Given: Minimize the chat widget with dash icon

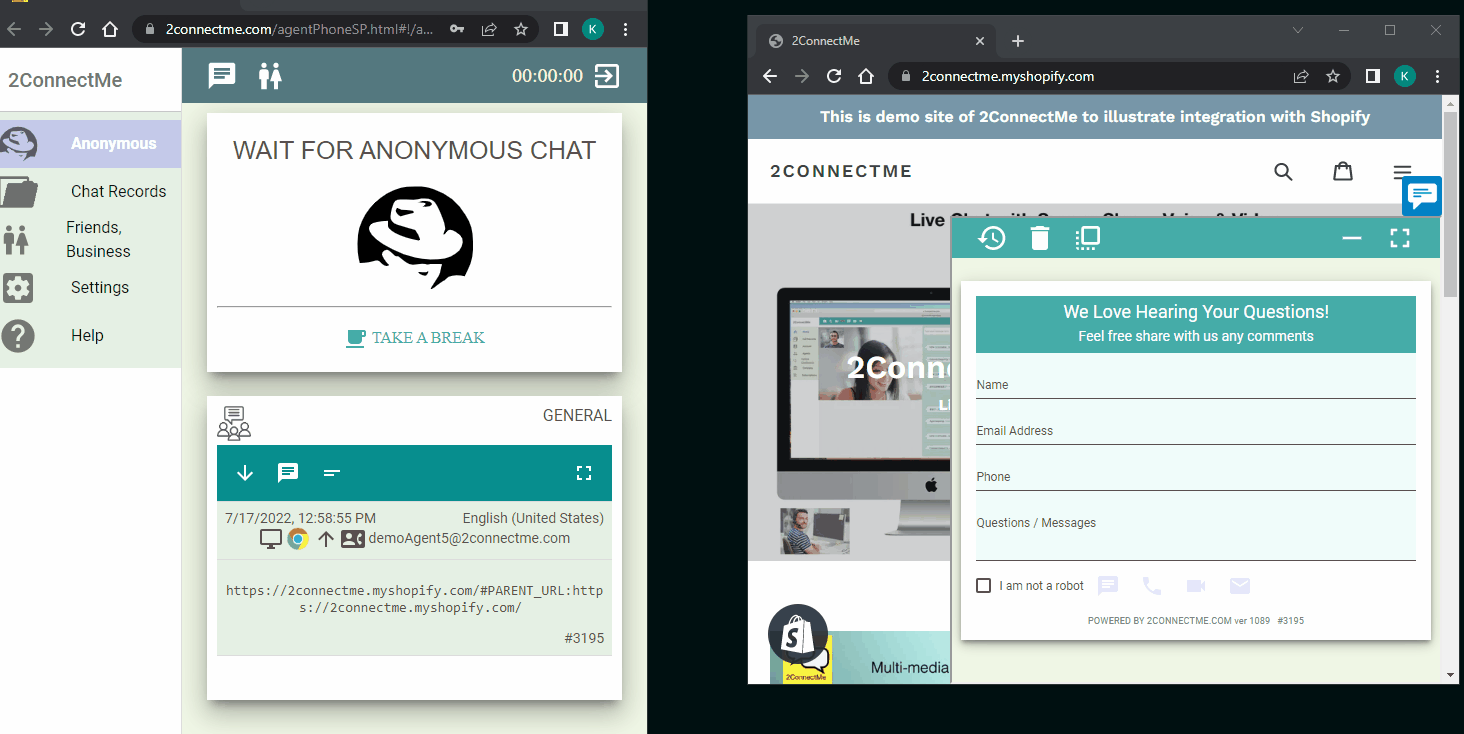Looking at the screenshot, I should (1352, 238).
